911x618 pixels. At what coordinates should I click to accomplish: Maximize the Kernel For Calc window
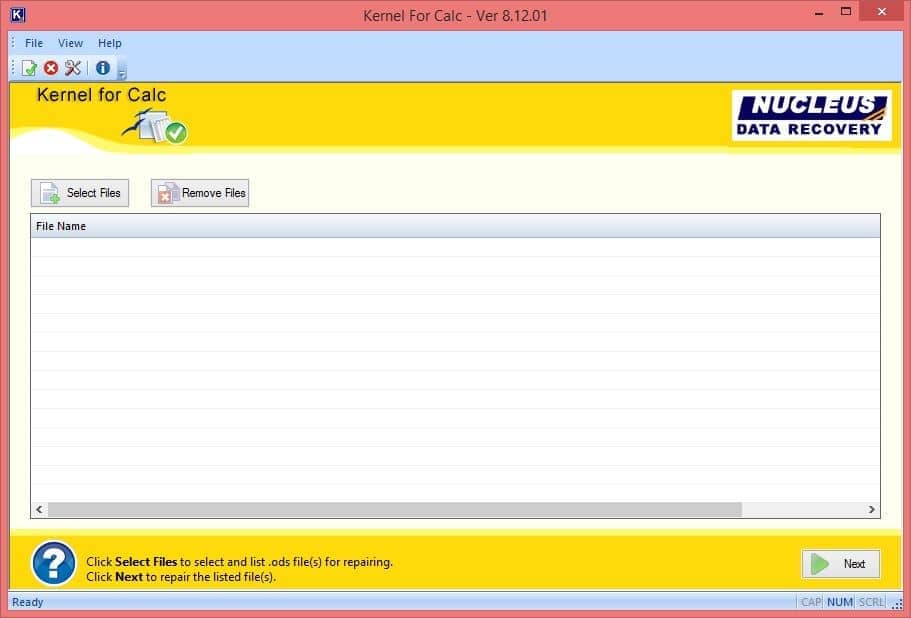point(846,12)
